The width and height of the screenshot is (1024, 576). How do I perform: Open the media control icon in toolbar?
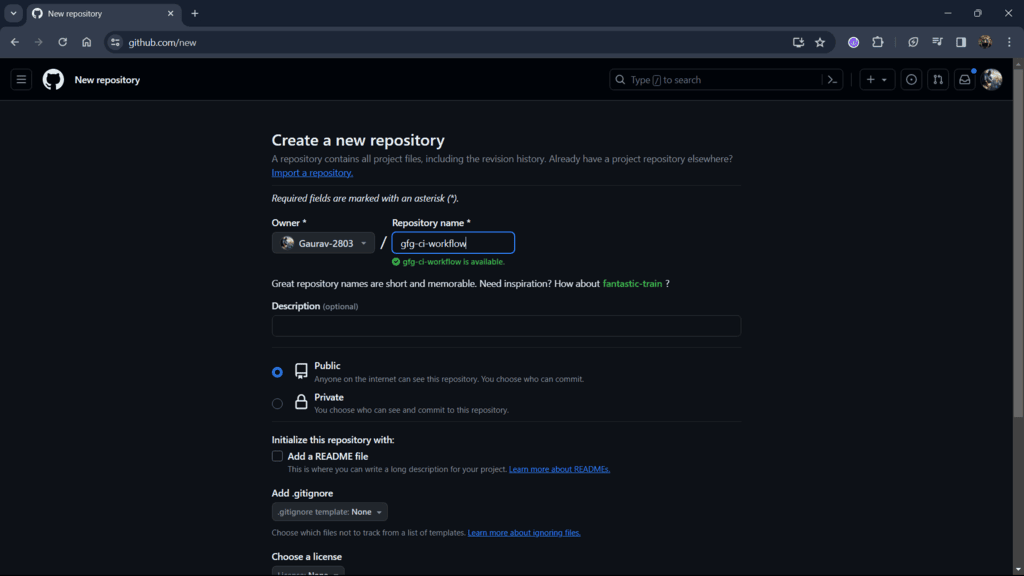(937, 42)
